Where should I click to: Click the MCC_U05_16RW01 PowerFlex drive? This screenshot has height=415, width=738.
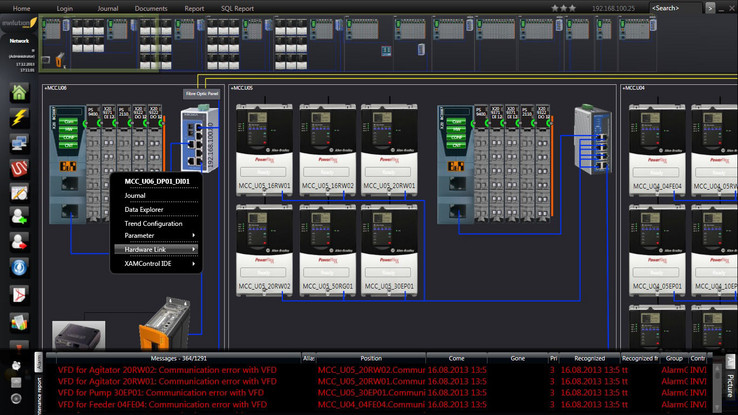pos(264,150)
